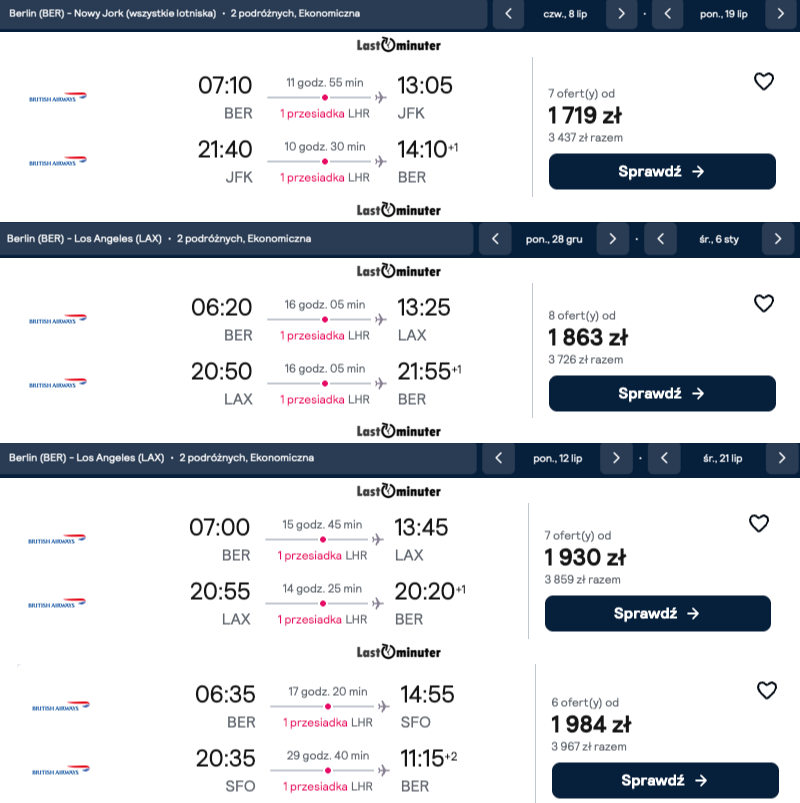The height and width of the screenshot is (803, 800).
Task: Select the pon., 28 gru departure date
Action: coord(554,239)
